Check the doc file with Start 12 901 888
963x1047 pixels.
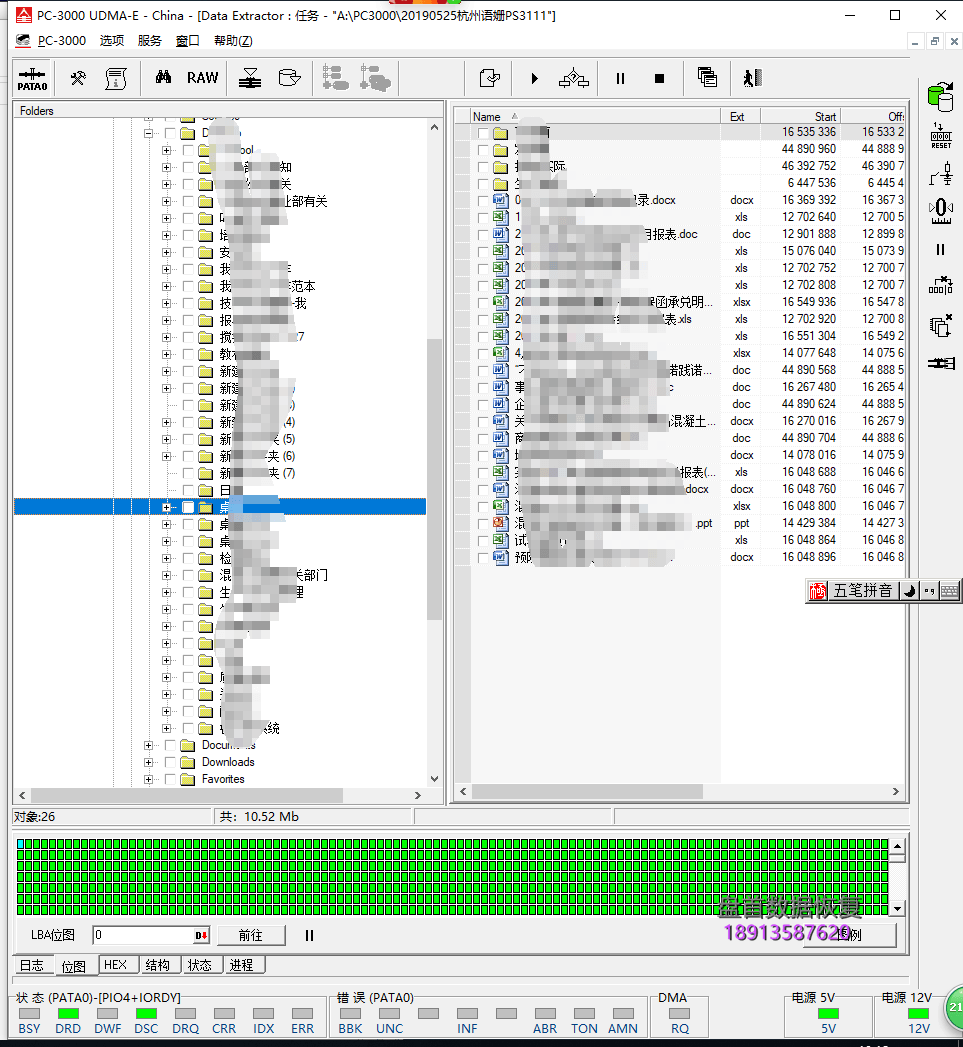pos(483,234)
